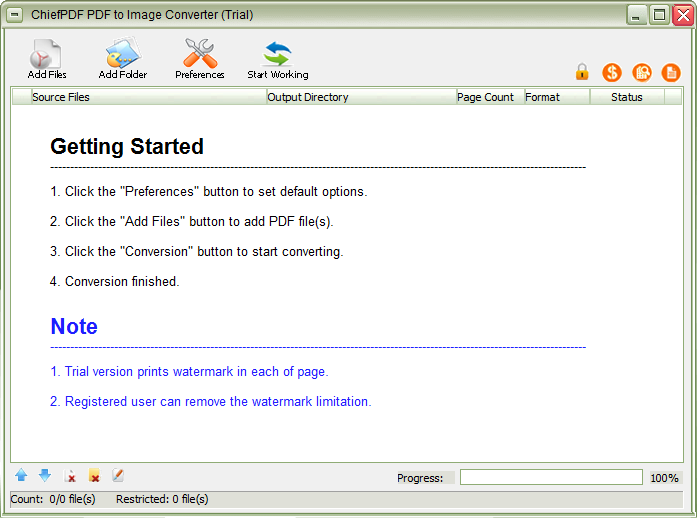
Task: Click the 100% progress value
Action: coord(664,478)
